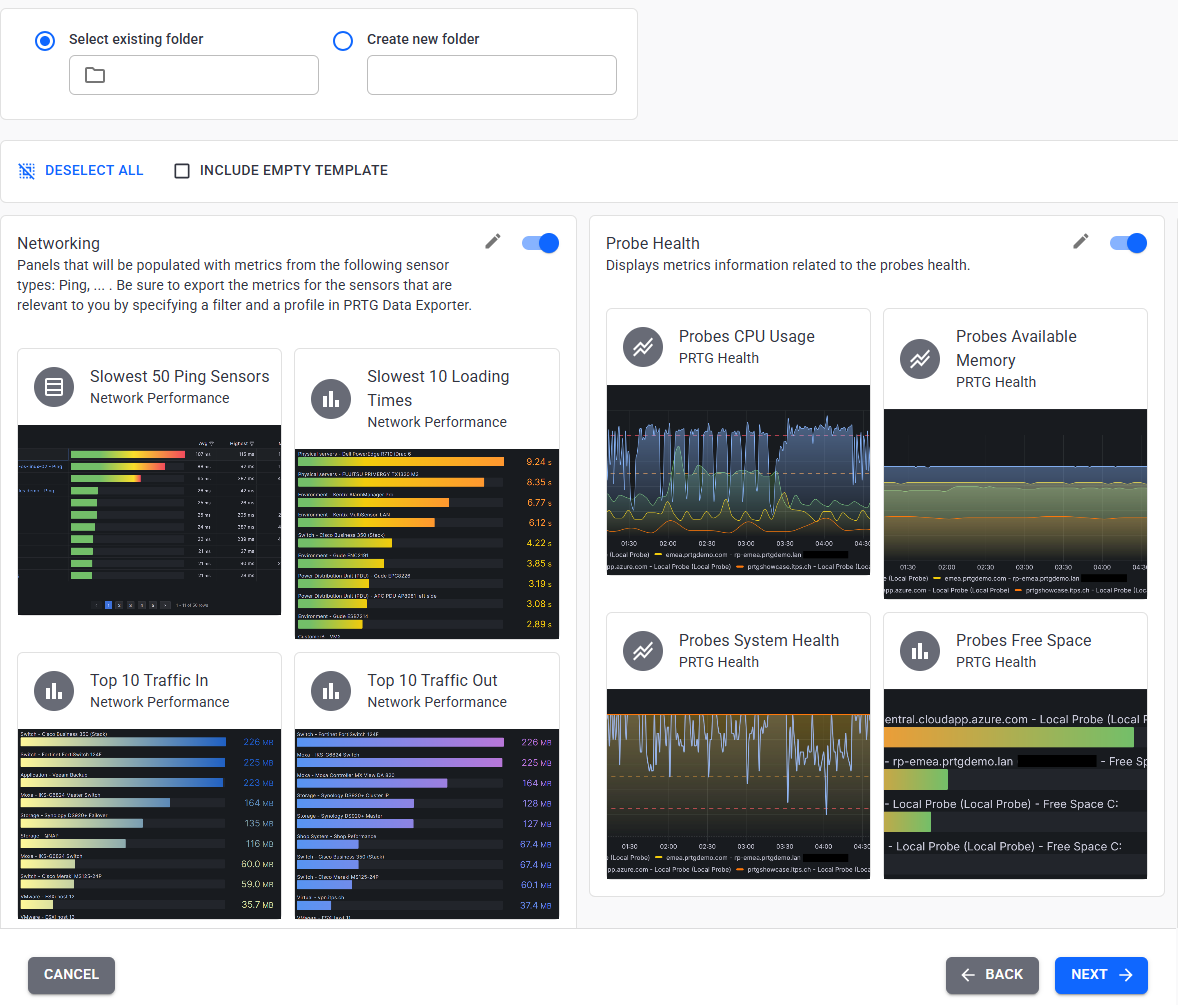Click the 'Slowest 50 Ping Sensors' title
This screenshot has height=1005, width=1178.
coord(180,376)
